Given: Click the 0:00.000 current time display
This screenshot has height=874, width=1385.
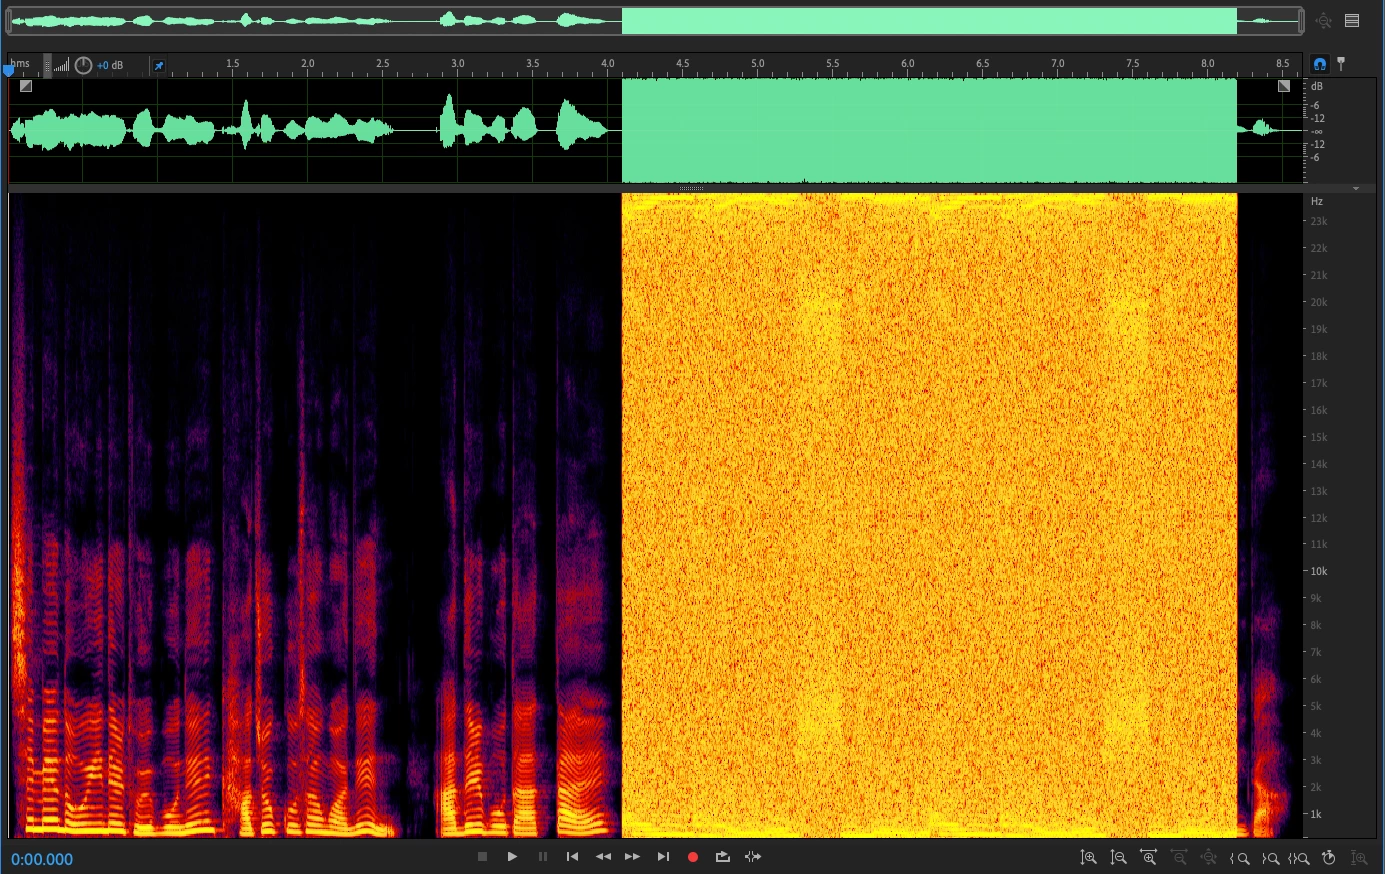Looking at the screenshot, I should click(x=42, y=860).
